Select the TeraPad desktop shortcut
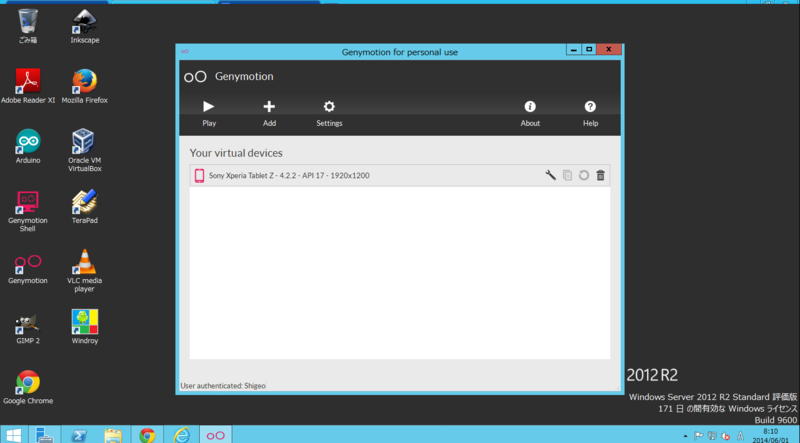The width and height of the screenshot is (800, 443). click(x=85, y=206)
